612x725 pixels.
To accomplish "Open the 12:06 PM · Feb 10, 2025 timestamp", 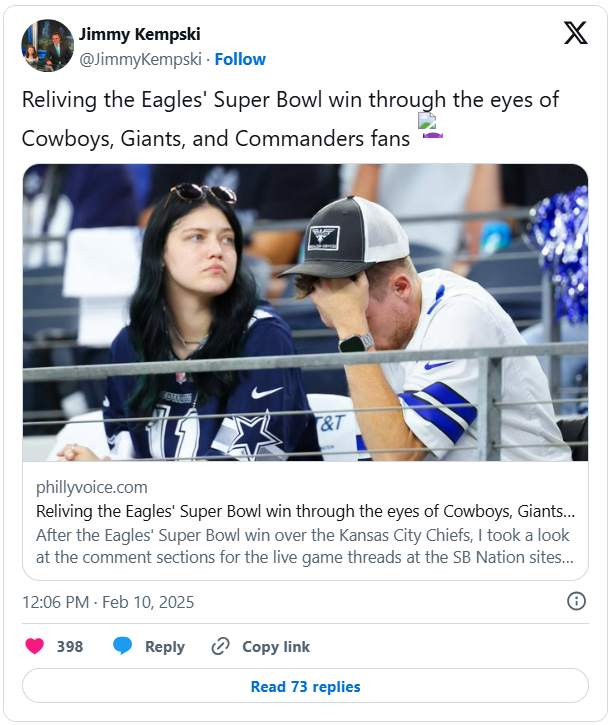I will click(108, 602).
